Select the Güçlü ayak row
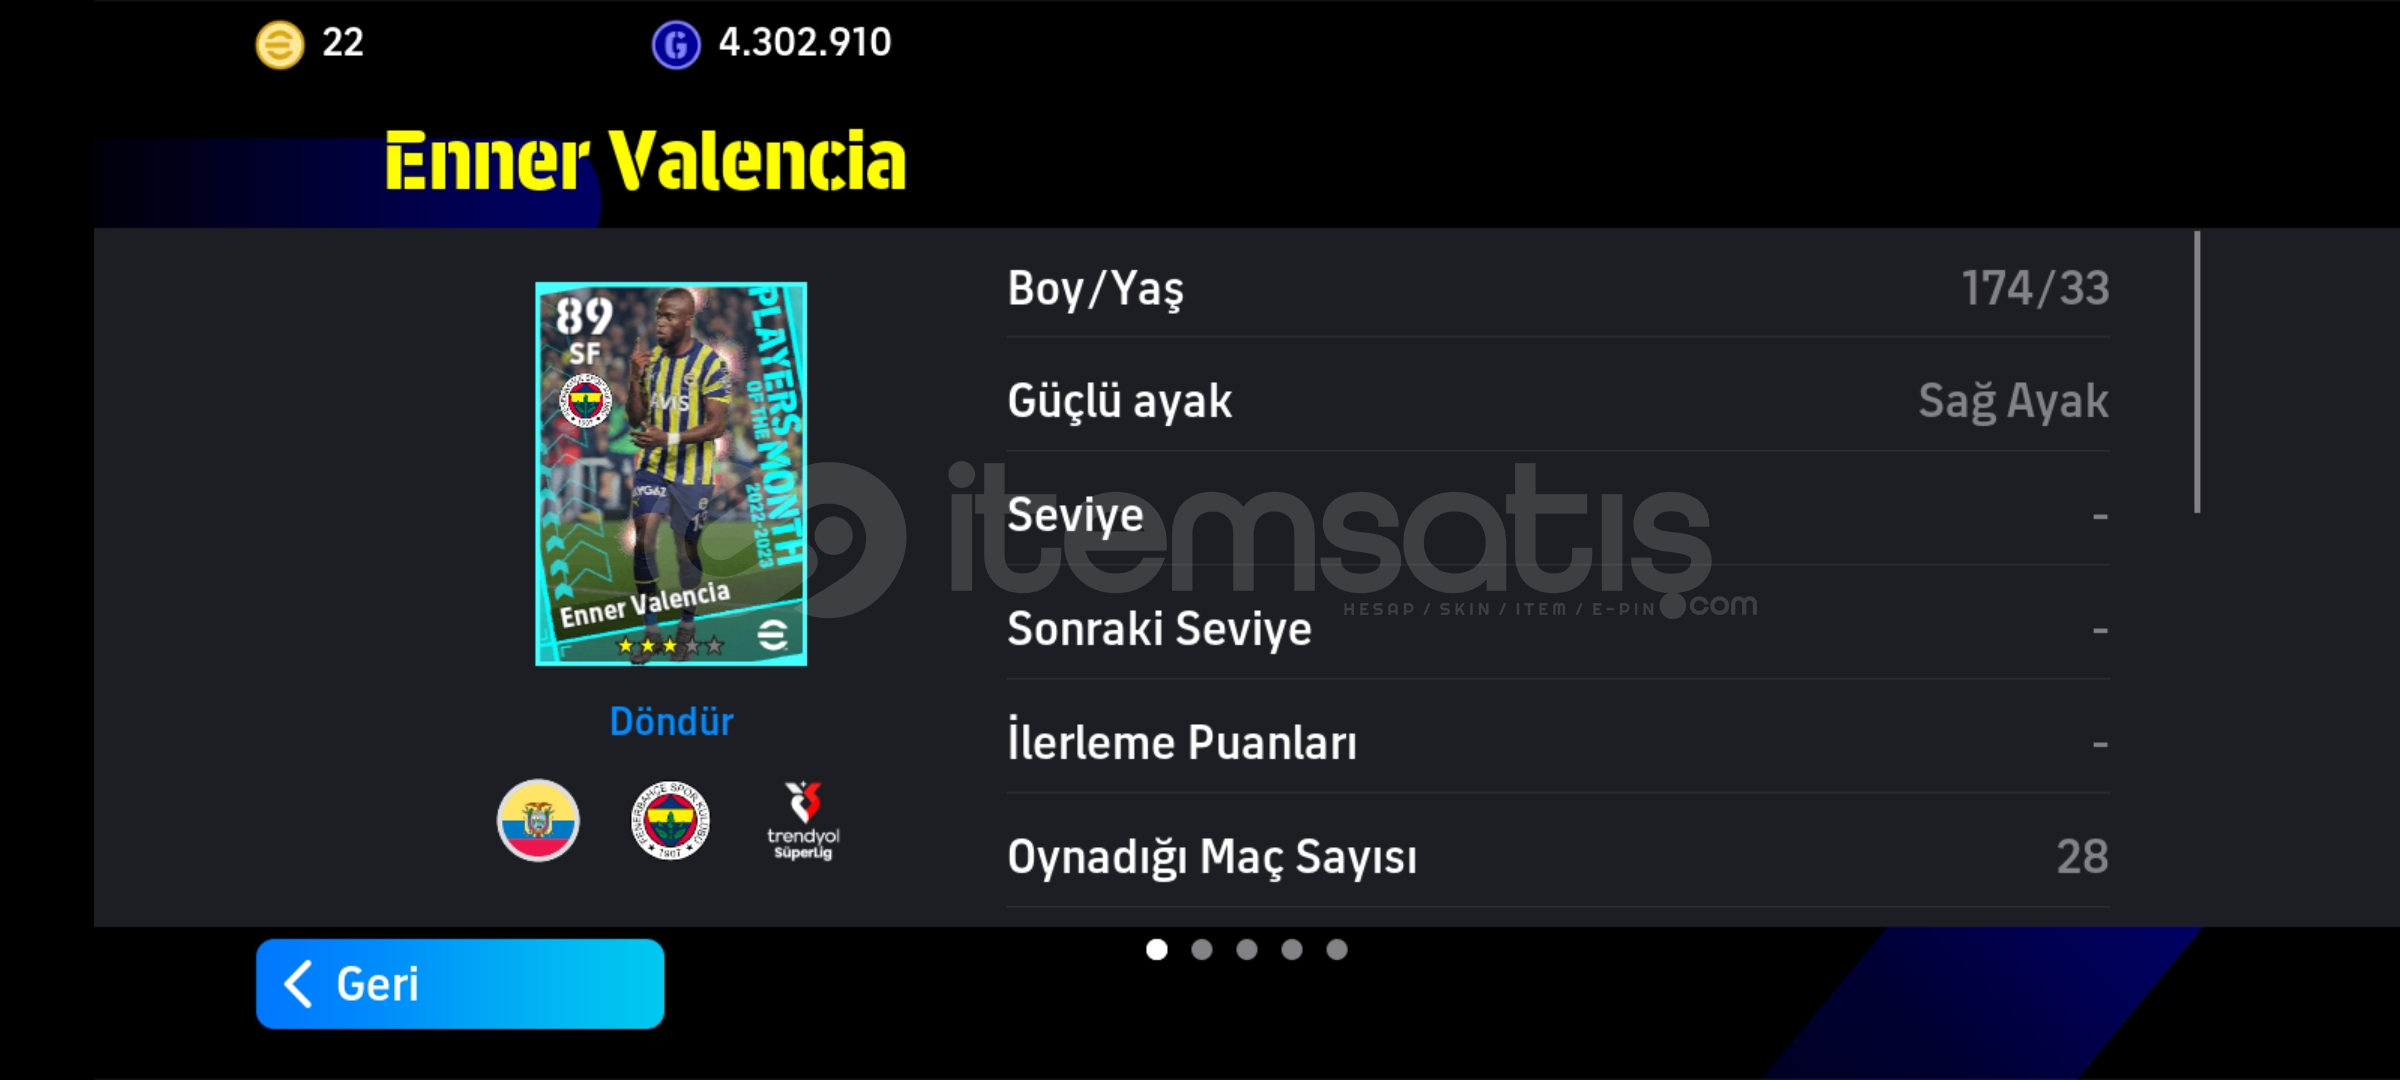Screen dimensions: 2400x1080 click(1558, 401)
